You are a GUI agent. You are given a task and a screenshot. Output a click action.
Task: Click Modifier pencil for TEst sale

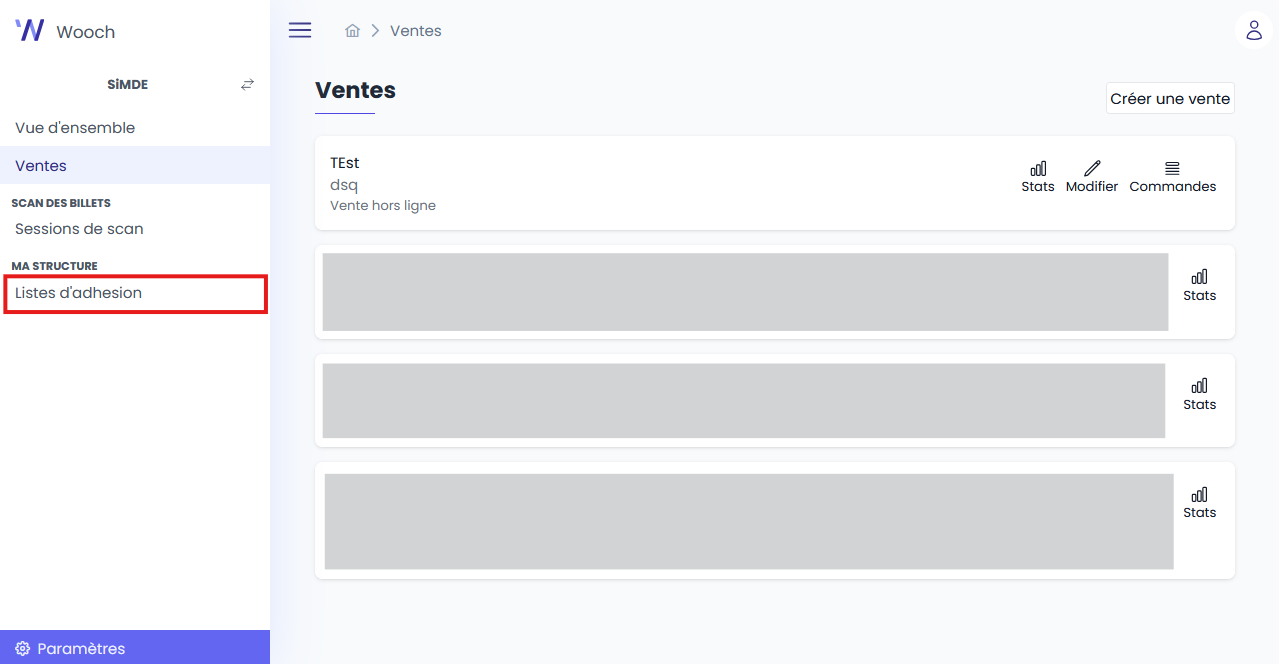pos(1092,177)
